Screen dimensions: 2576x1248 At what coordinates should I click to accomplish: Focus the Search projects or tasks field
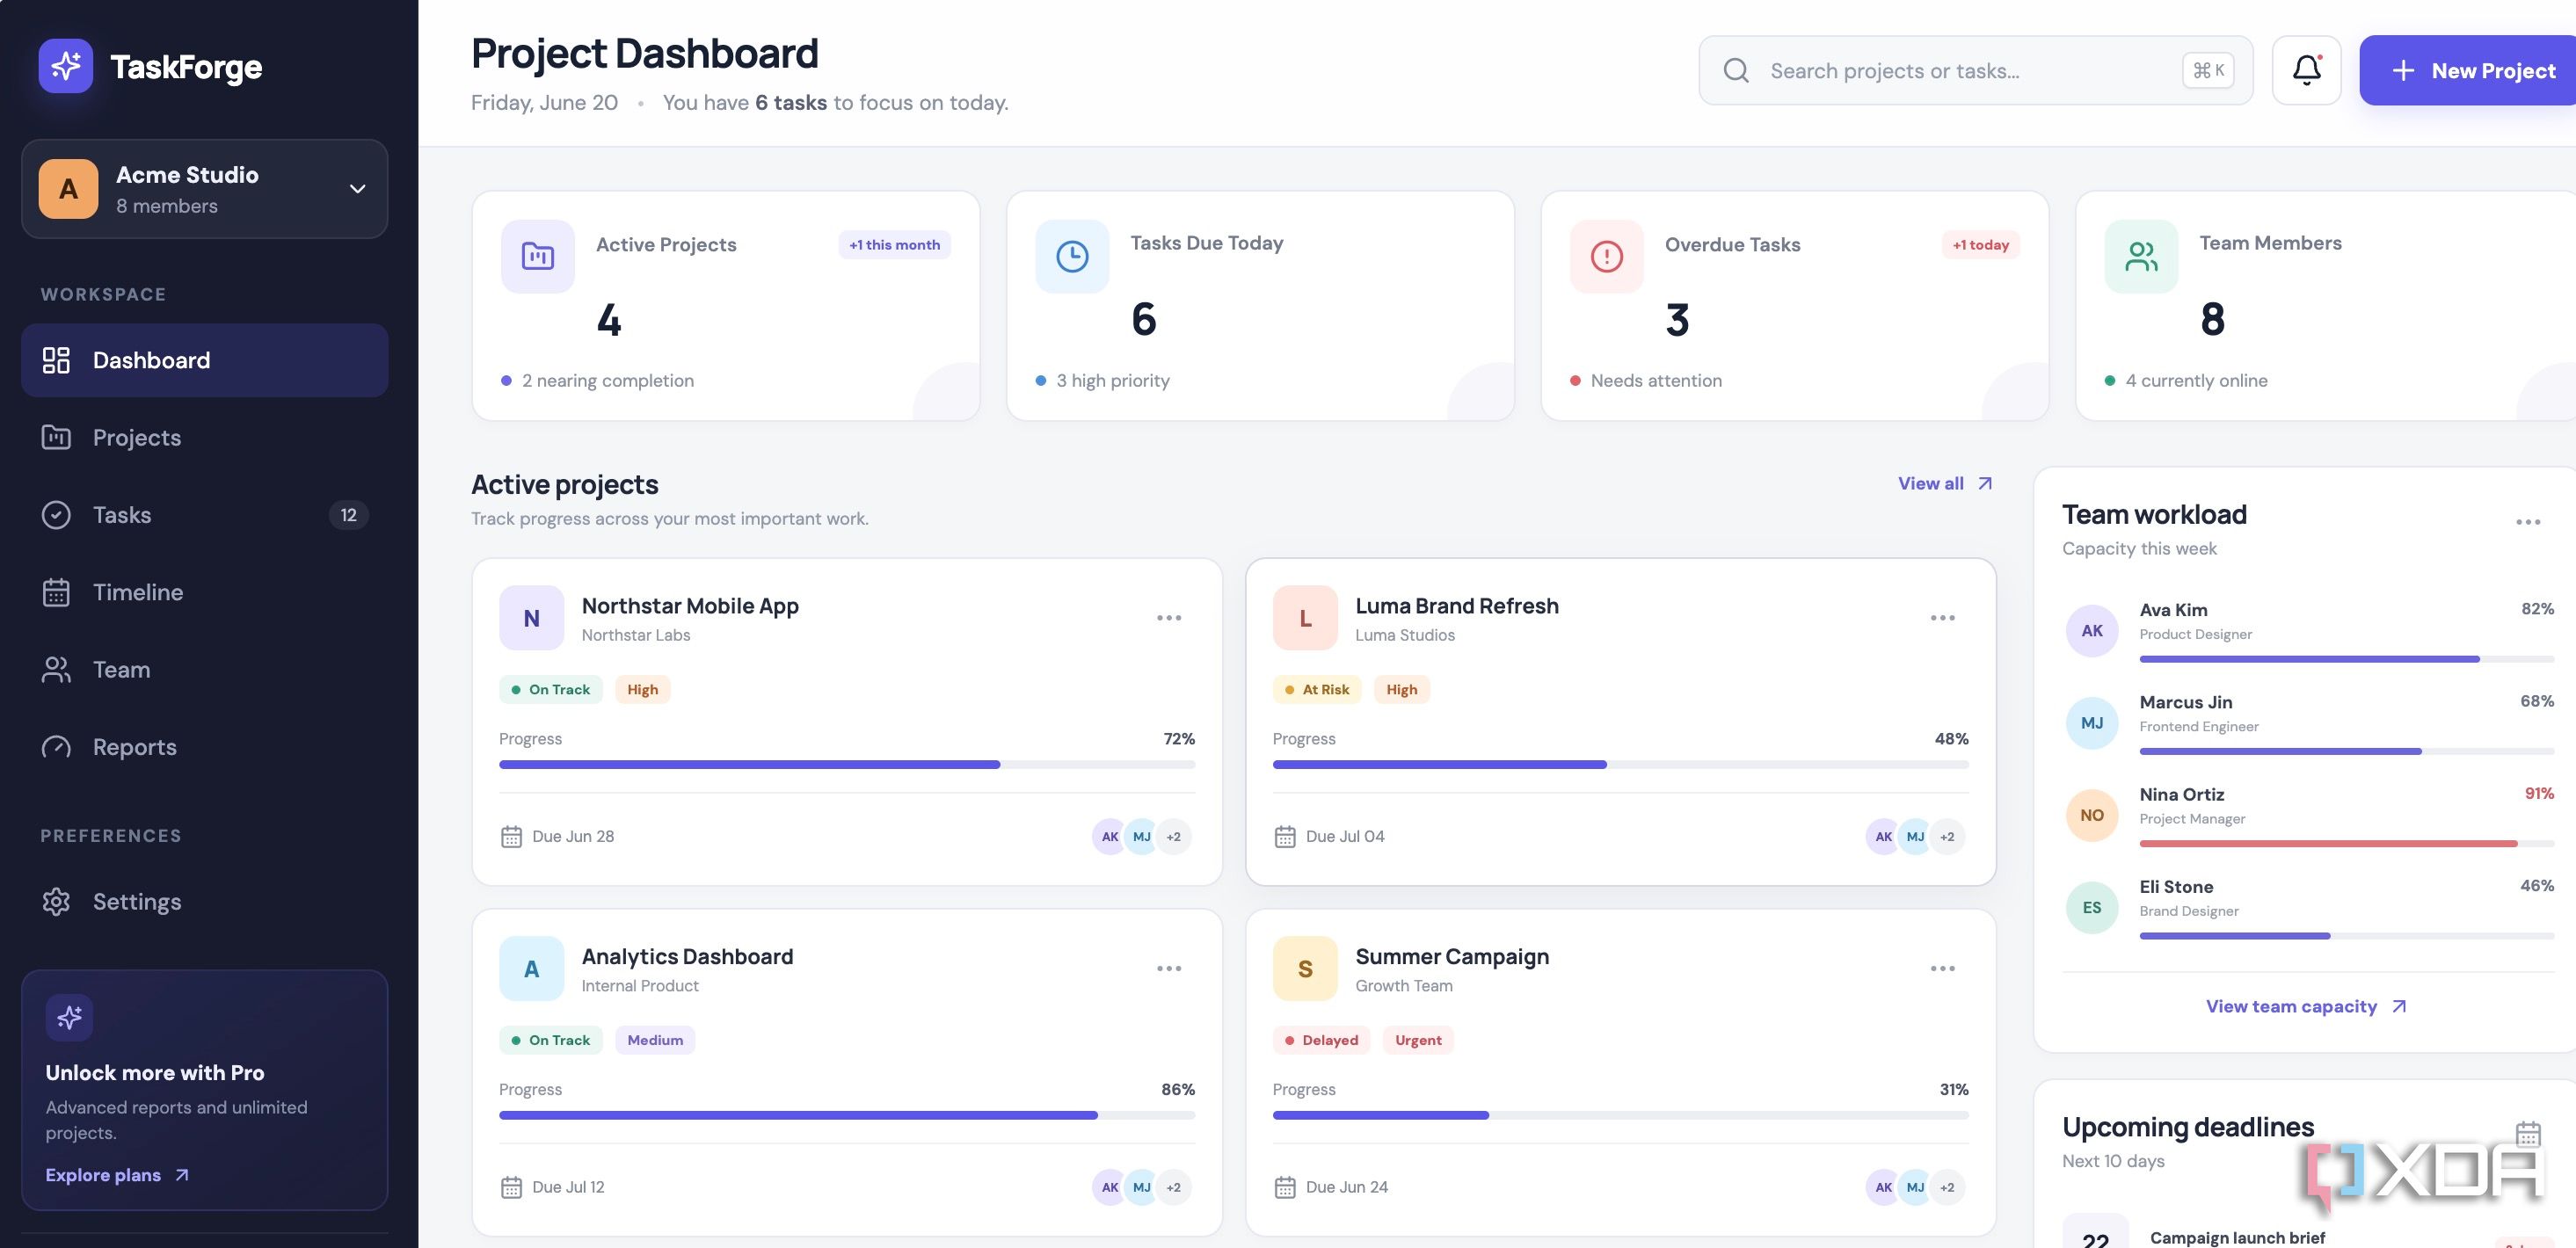[1975, 70]
